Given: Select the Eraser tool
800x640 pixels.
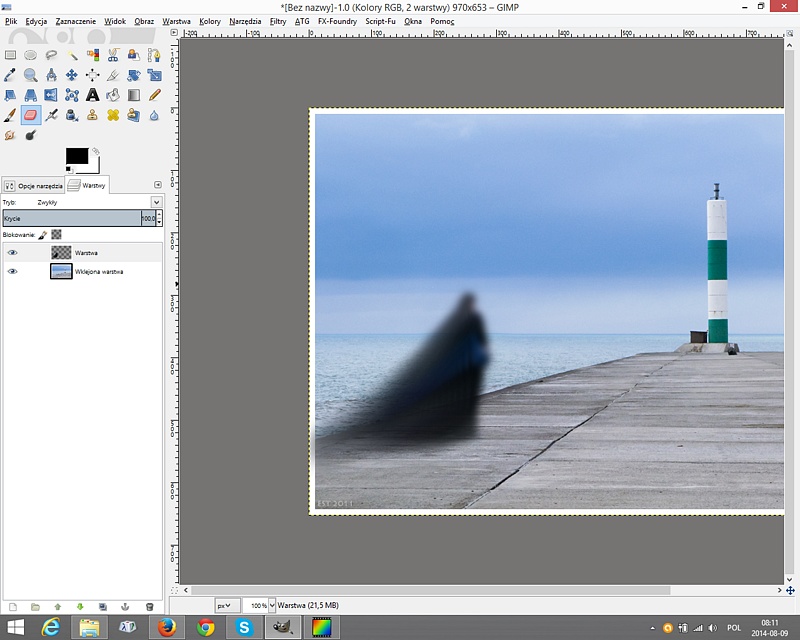Looking at the screenshot, I should tap(31, 115).
